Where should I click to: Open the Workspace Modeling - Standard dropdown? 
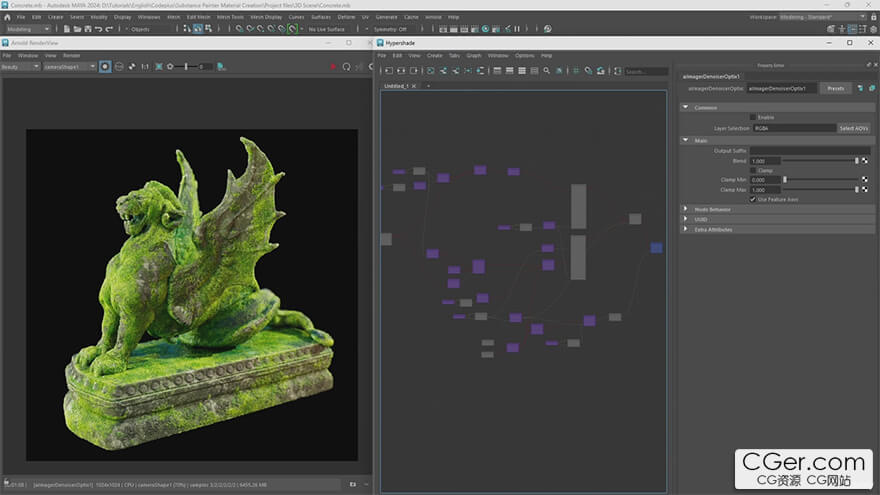point(823,17)
